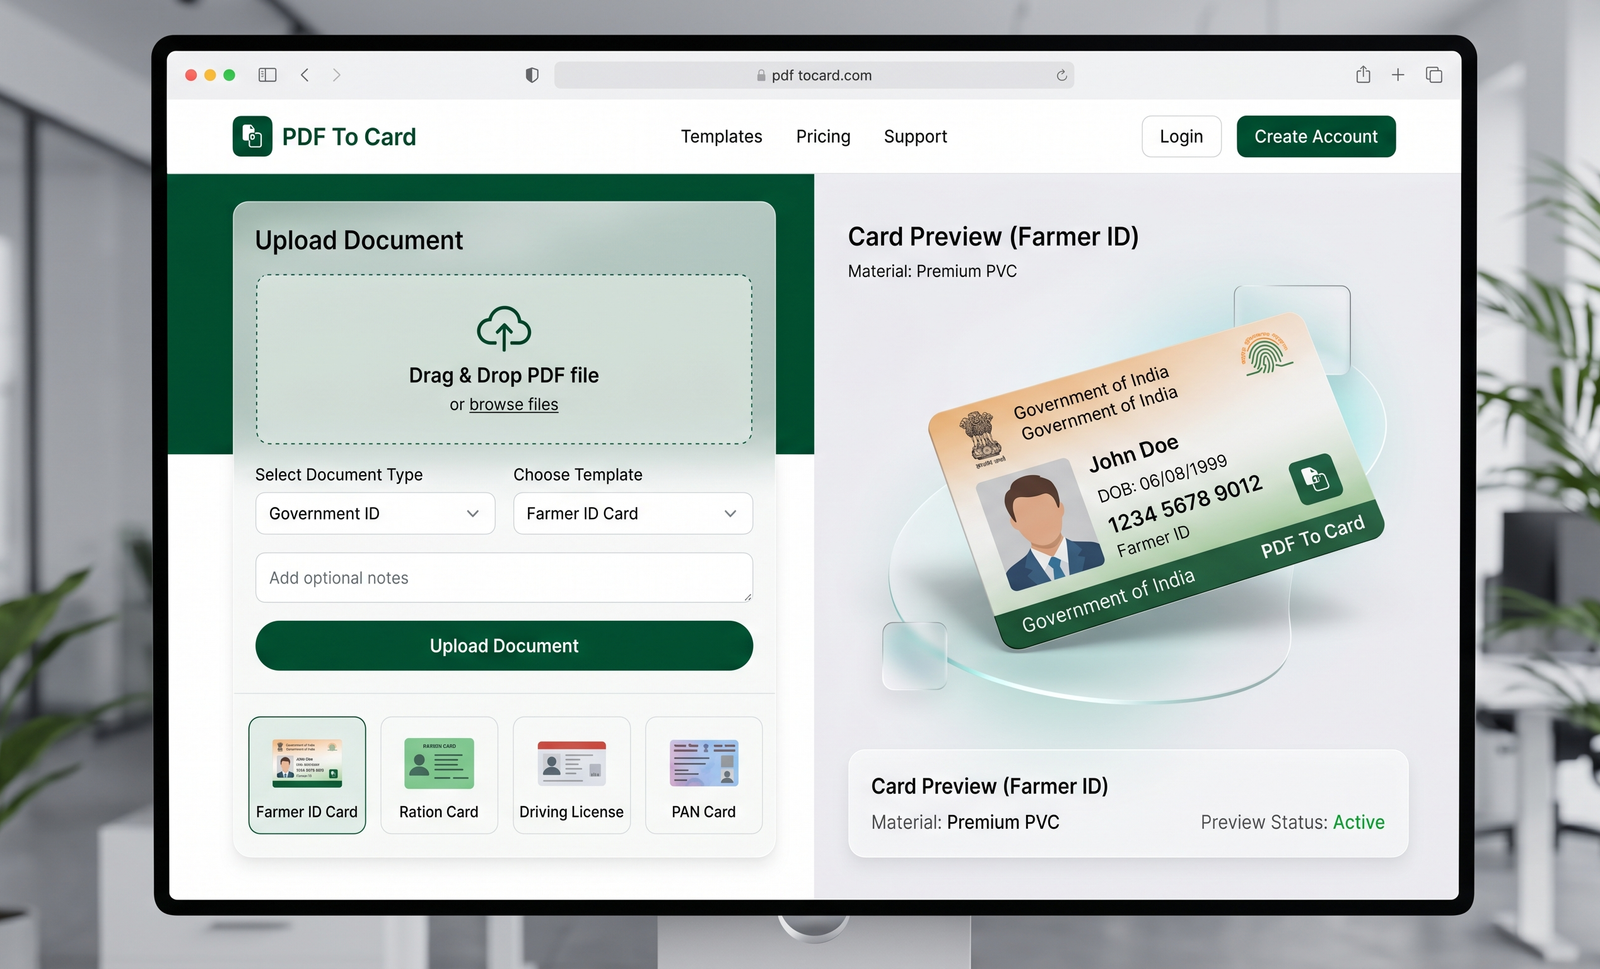The height and width of the screenshot is (969, 1600).
Task: Click the Card Preview (Farmer ID) main heading
Action: point(993,237)
